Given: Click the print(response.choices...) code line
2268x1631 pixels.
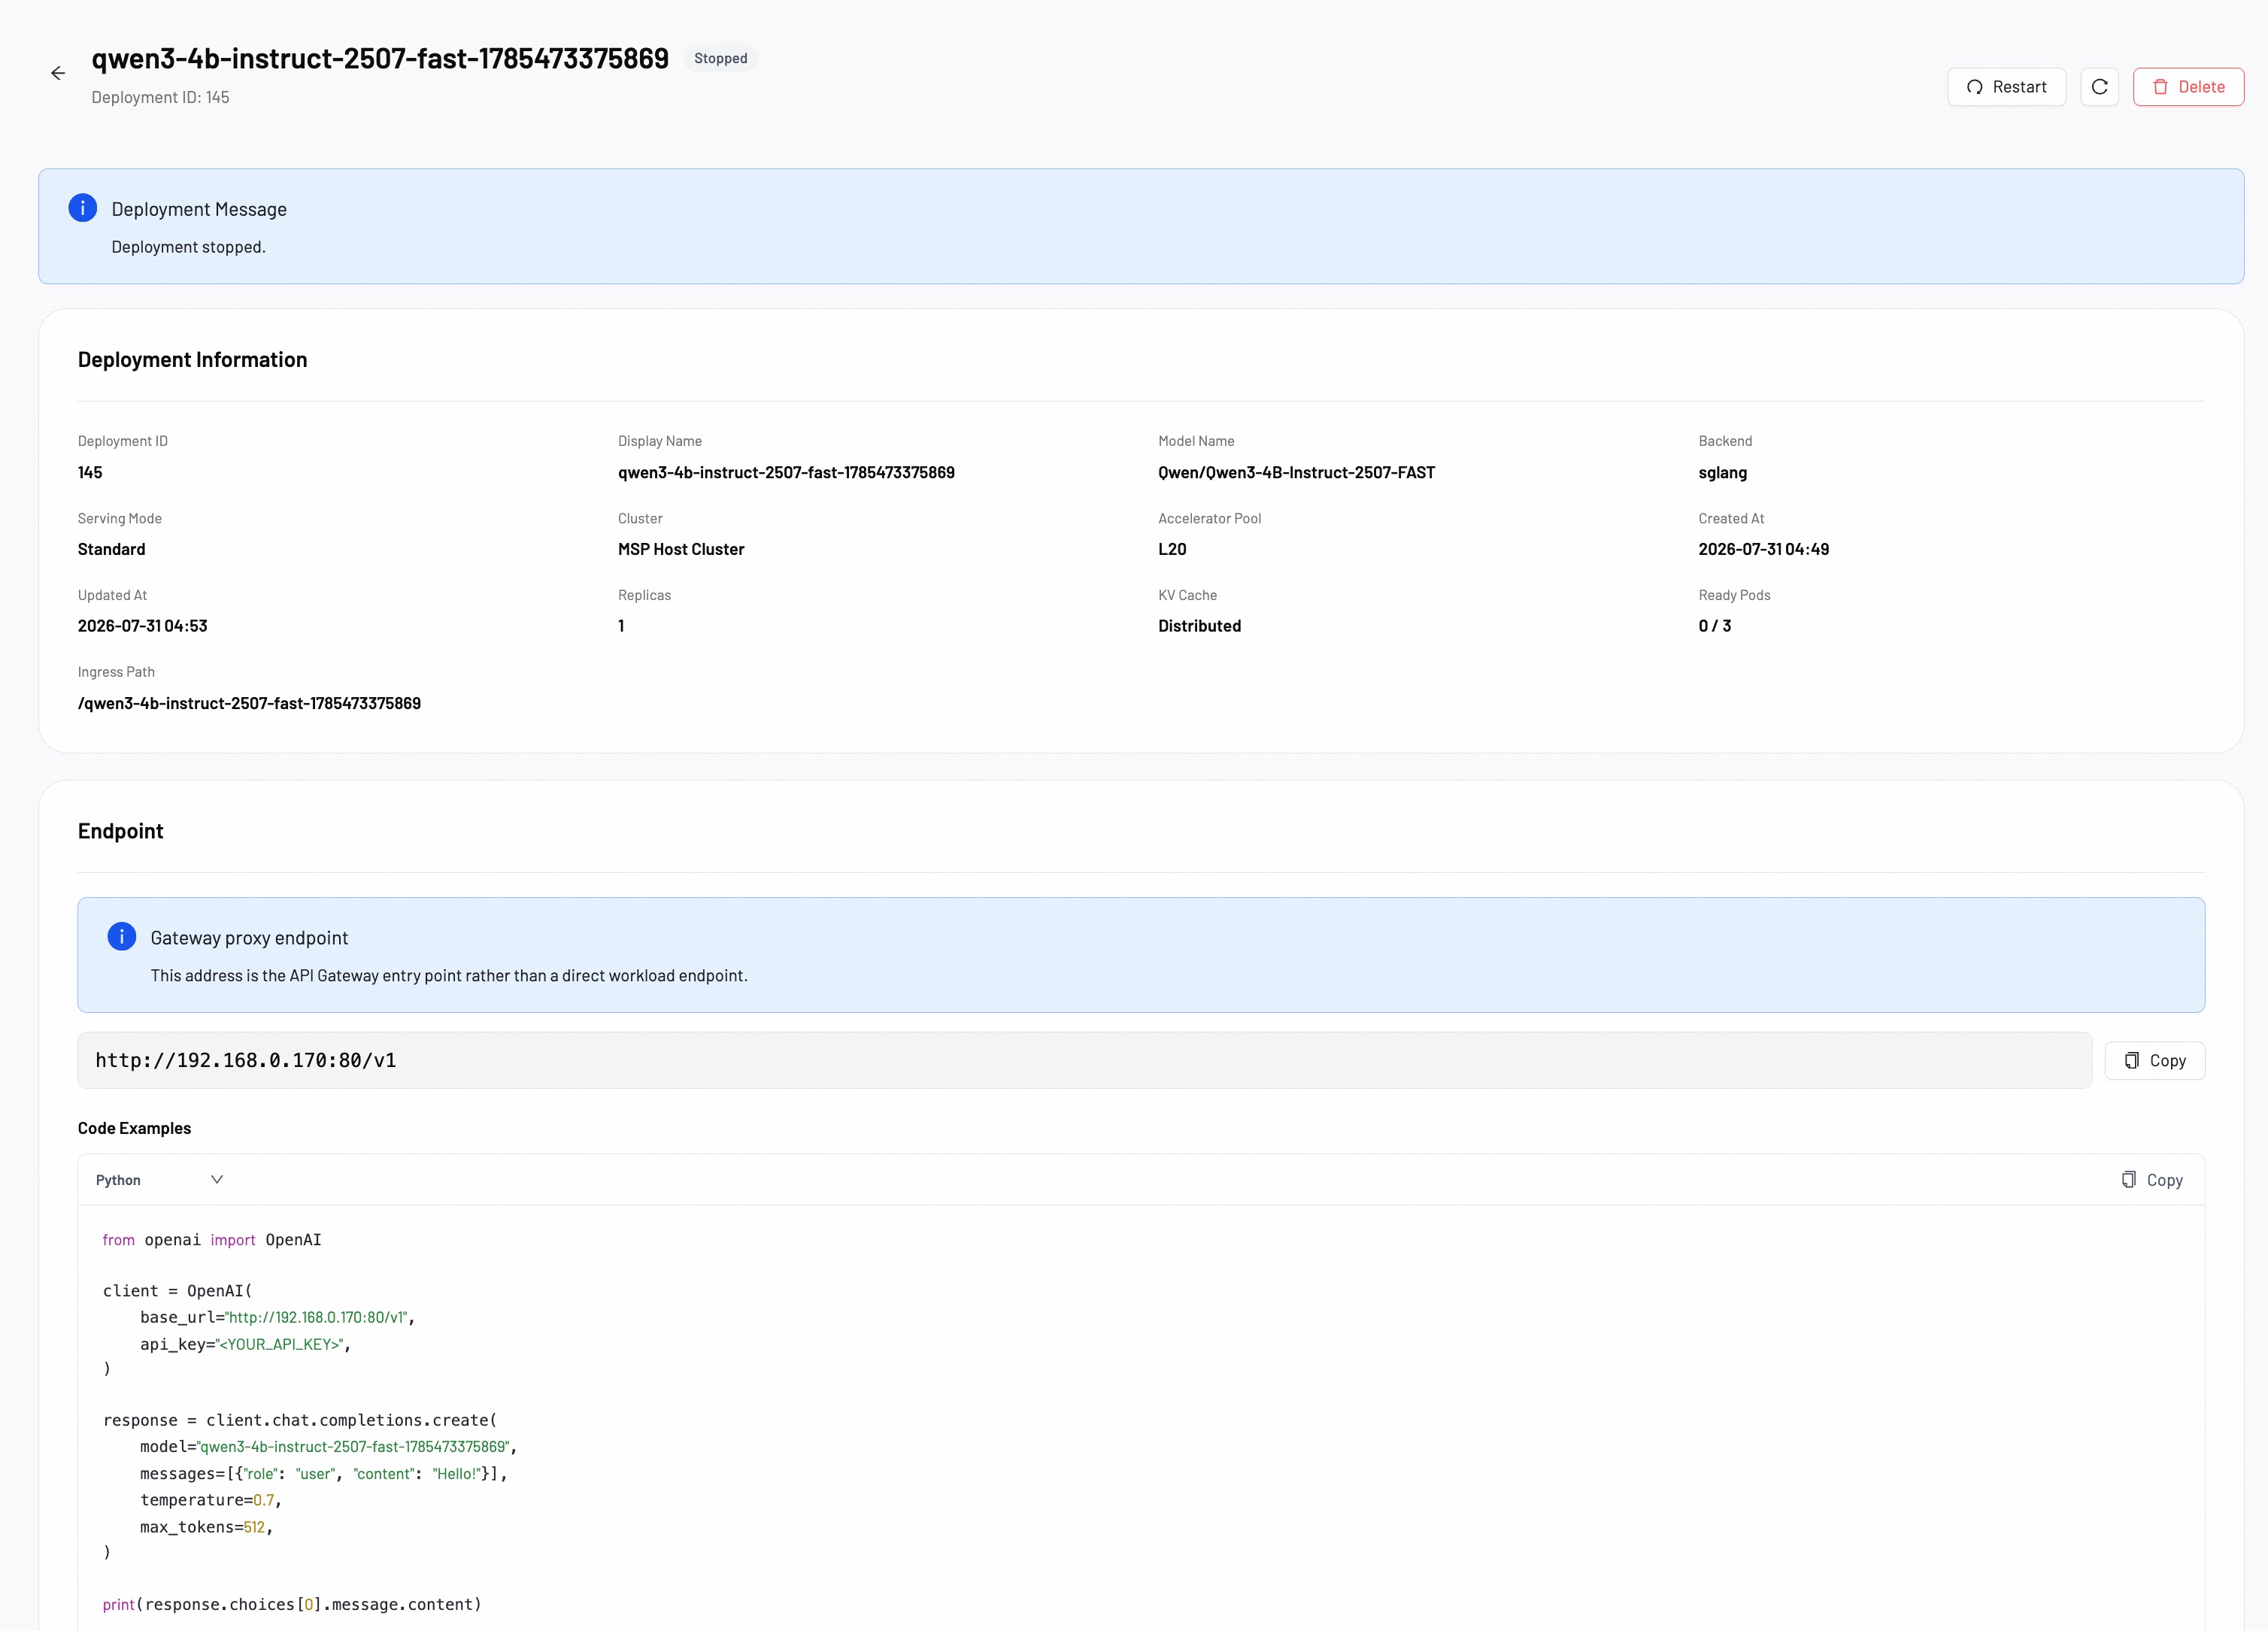Looking at the screenshot, I should pos(292,1604).
